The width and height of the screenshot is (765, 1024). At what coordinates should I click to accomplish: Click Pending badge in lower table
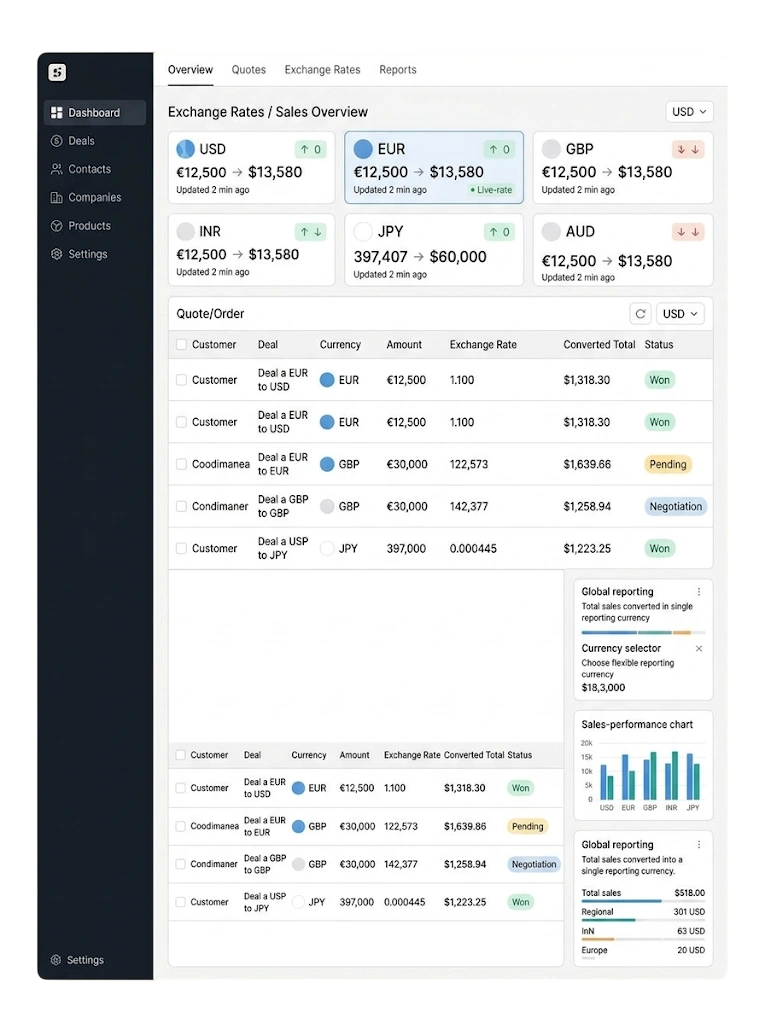(527, 826)
